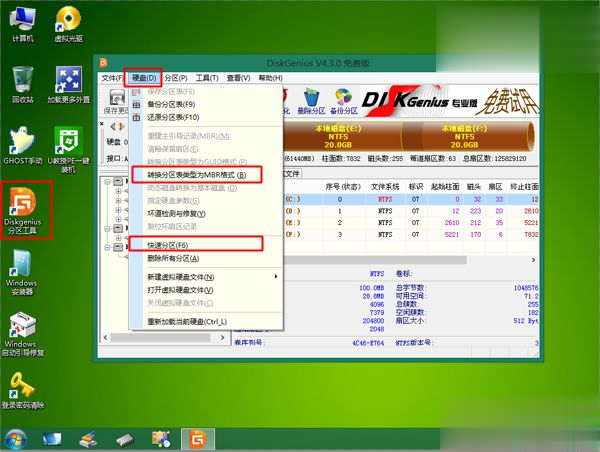Expand the first partition under the first disk
This screenshot has width=600, height=452.
(118, 191)
